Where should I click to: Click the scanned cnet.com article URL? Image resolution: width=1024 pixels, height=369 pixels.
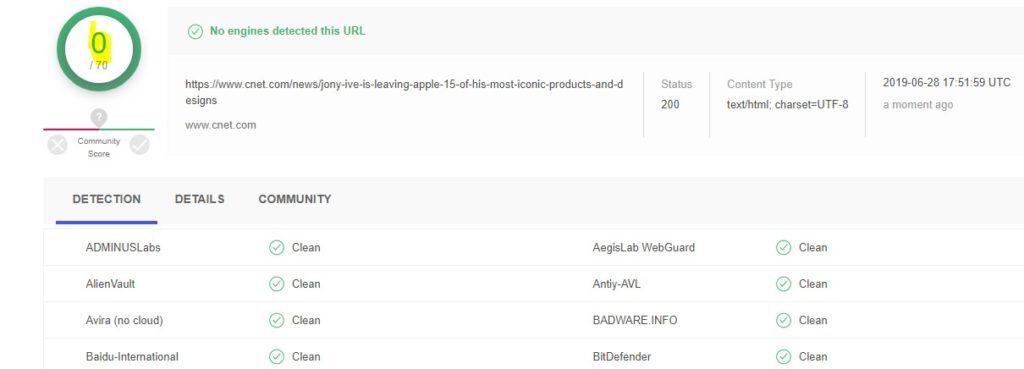pos(404,92)
